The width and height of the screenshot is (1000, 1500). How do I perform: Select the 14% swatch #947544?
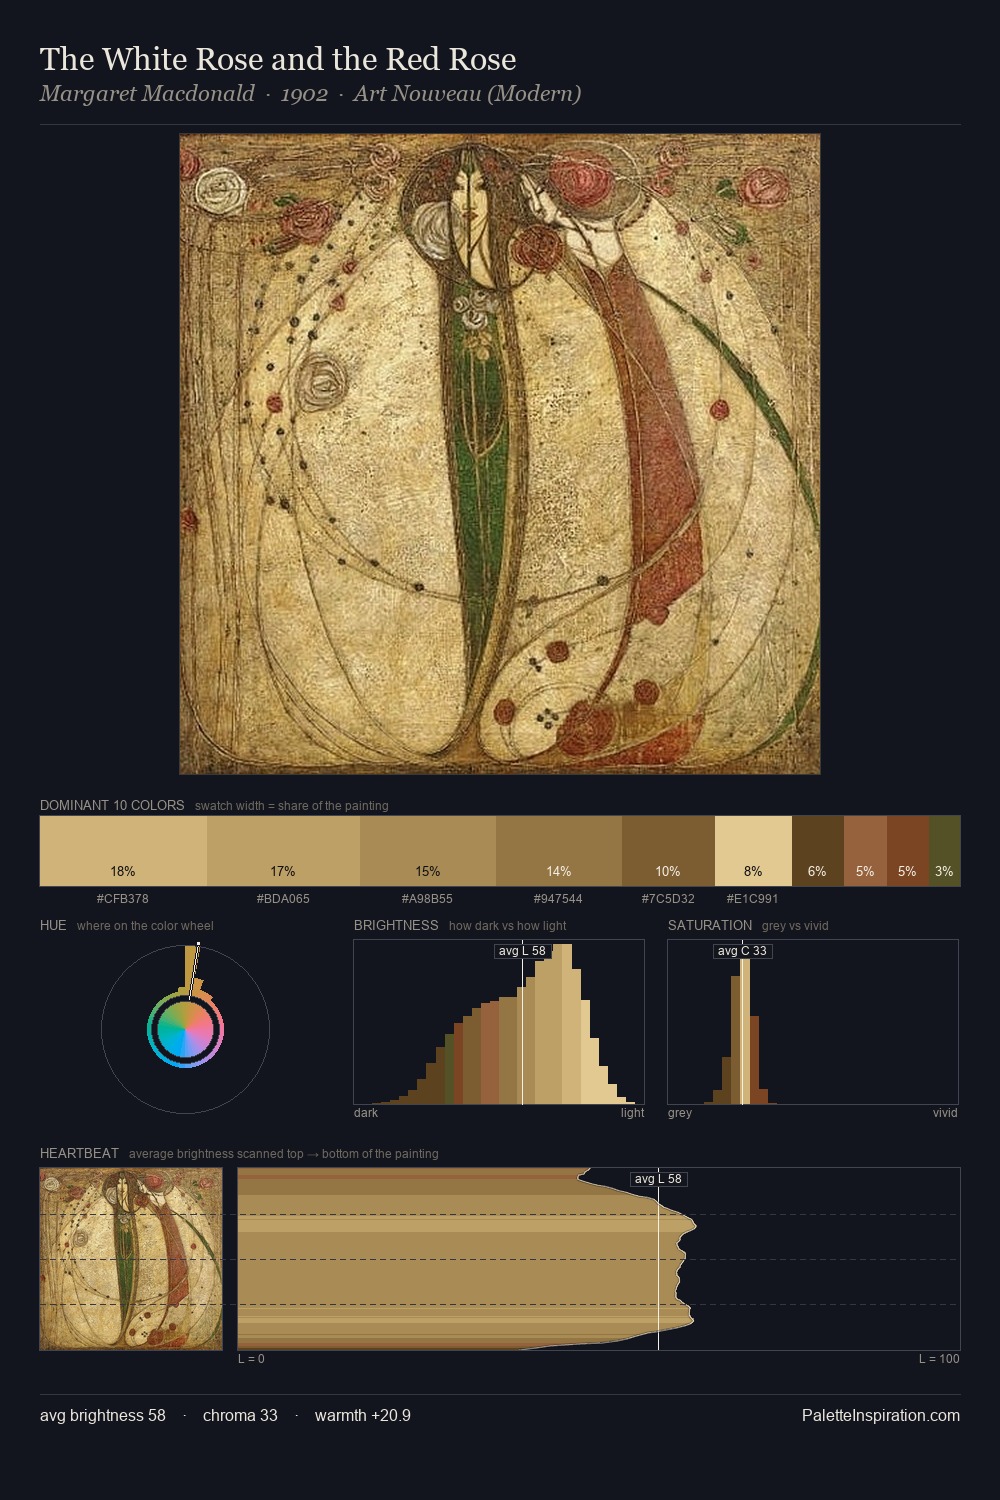pos(559,851)
